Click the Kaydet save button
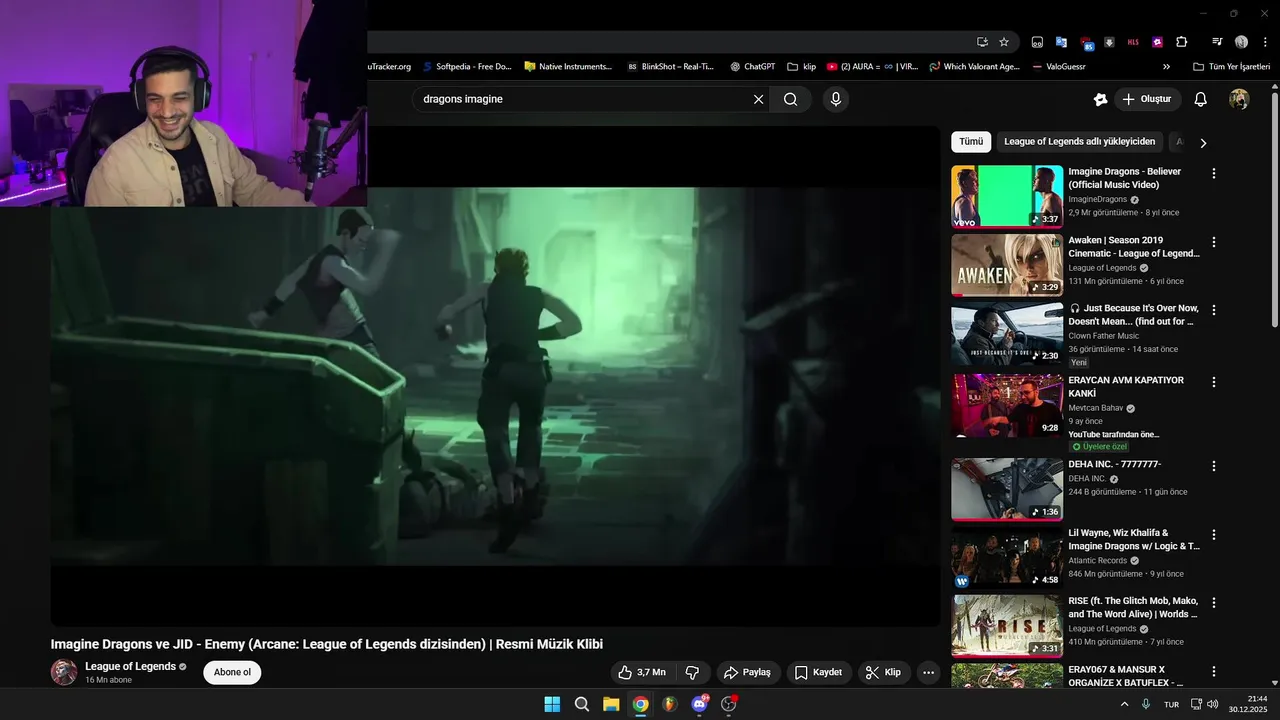The width and height of the screenshot is (1280, 720). 818,672
